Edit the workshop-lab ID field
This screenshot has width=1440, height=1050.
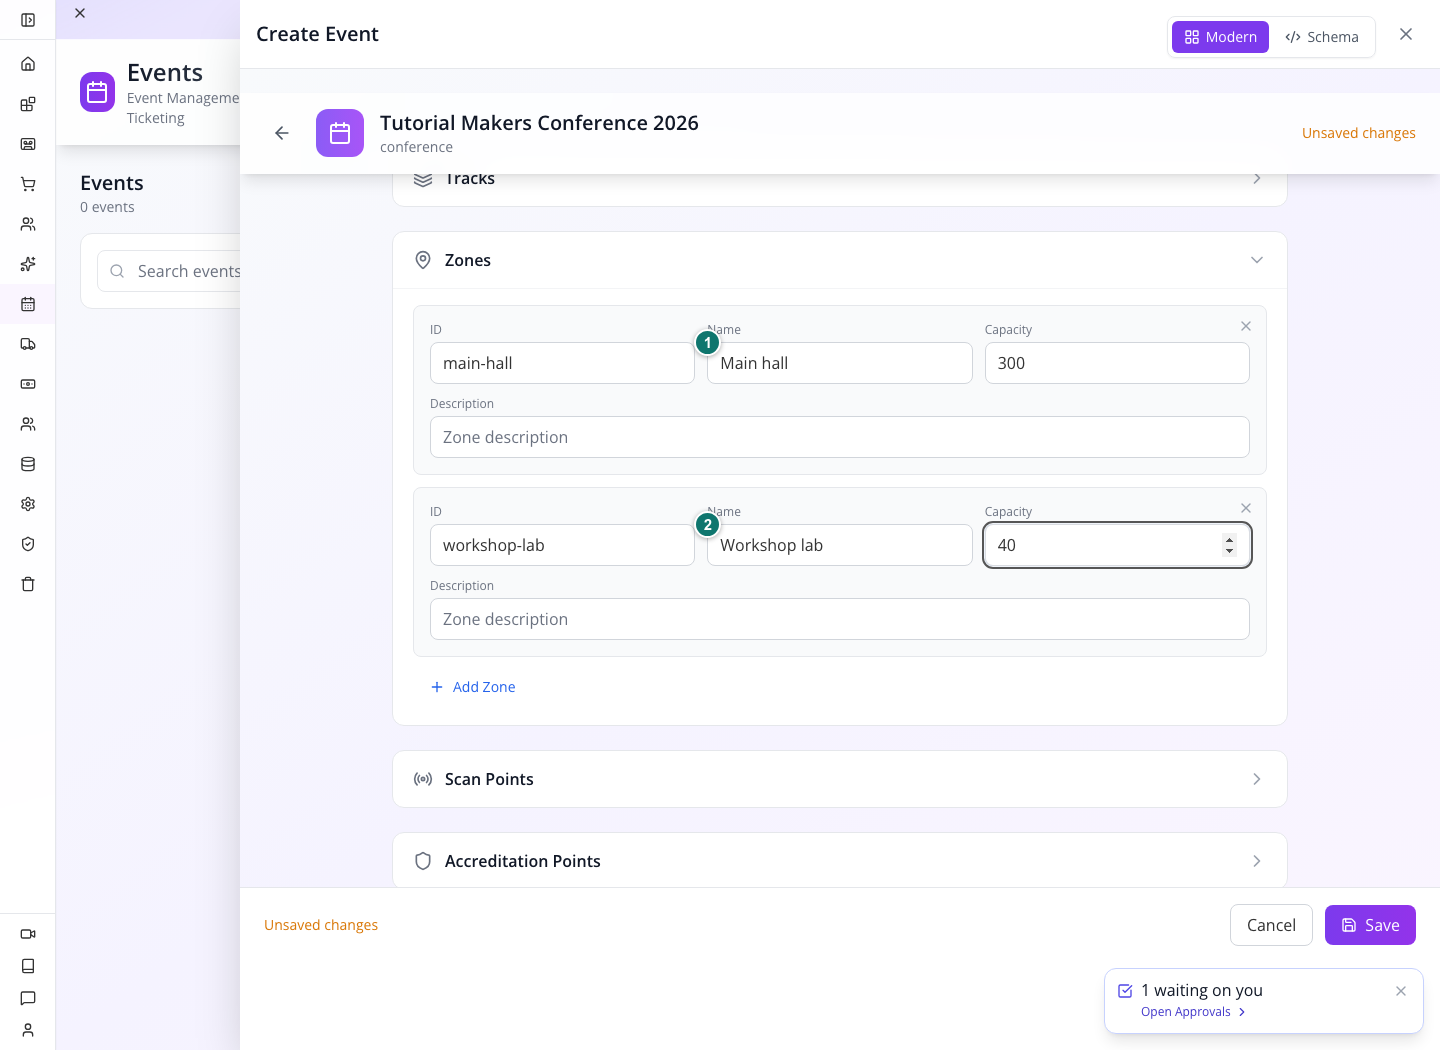[562, 545]
